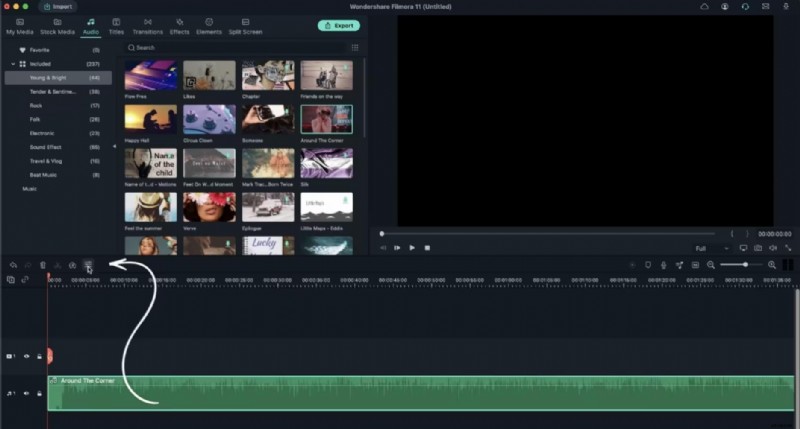Click the Add Track icon beside the ruler
This screenshot has height=429, width=800.
click(11, 280)
